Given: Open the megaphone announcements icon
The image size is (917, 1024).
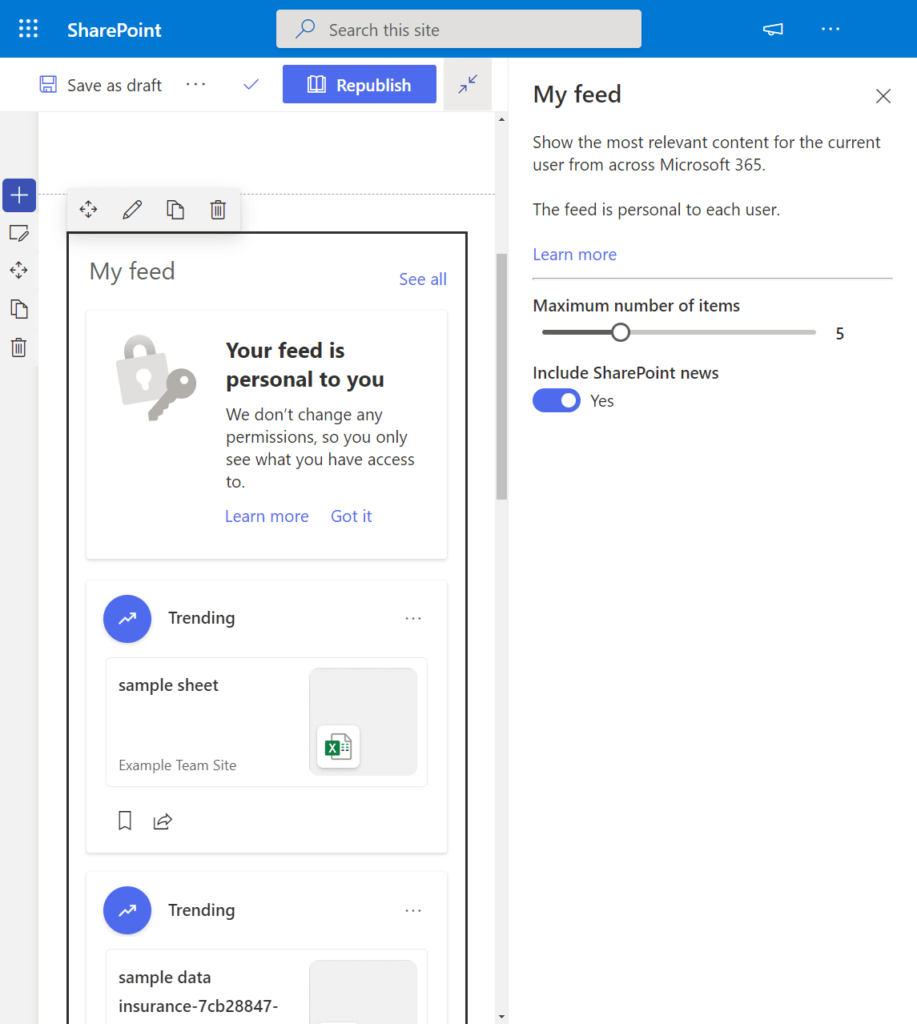Looking at the screenshot, I should [x=773, y=29].
